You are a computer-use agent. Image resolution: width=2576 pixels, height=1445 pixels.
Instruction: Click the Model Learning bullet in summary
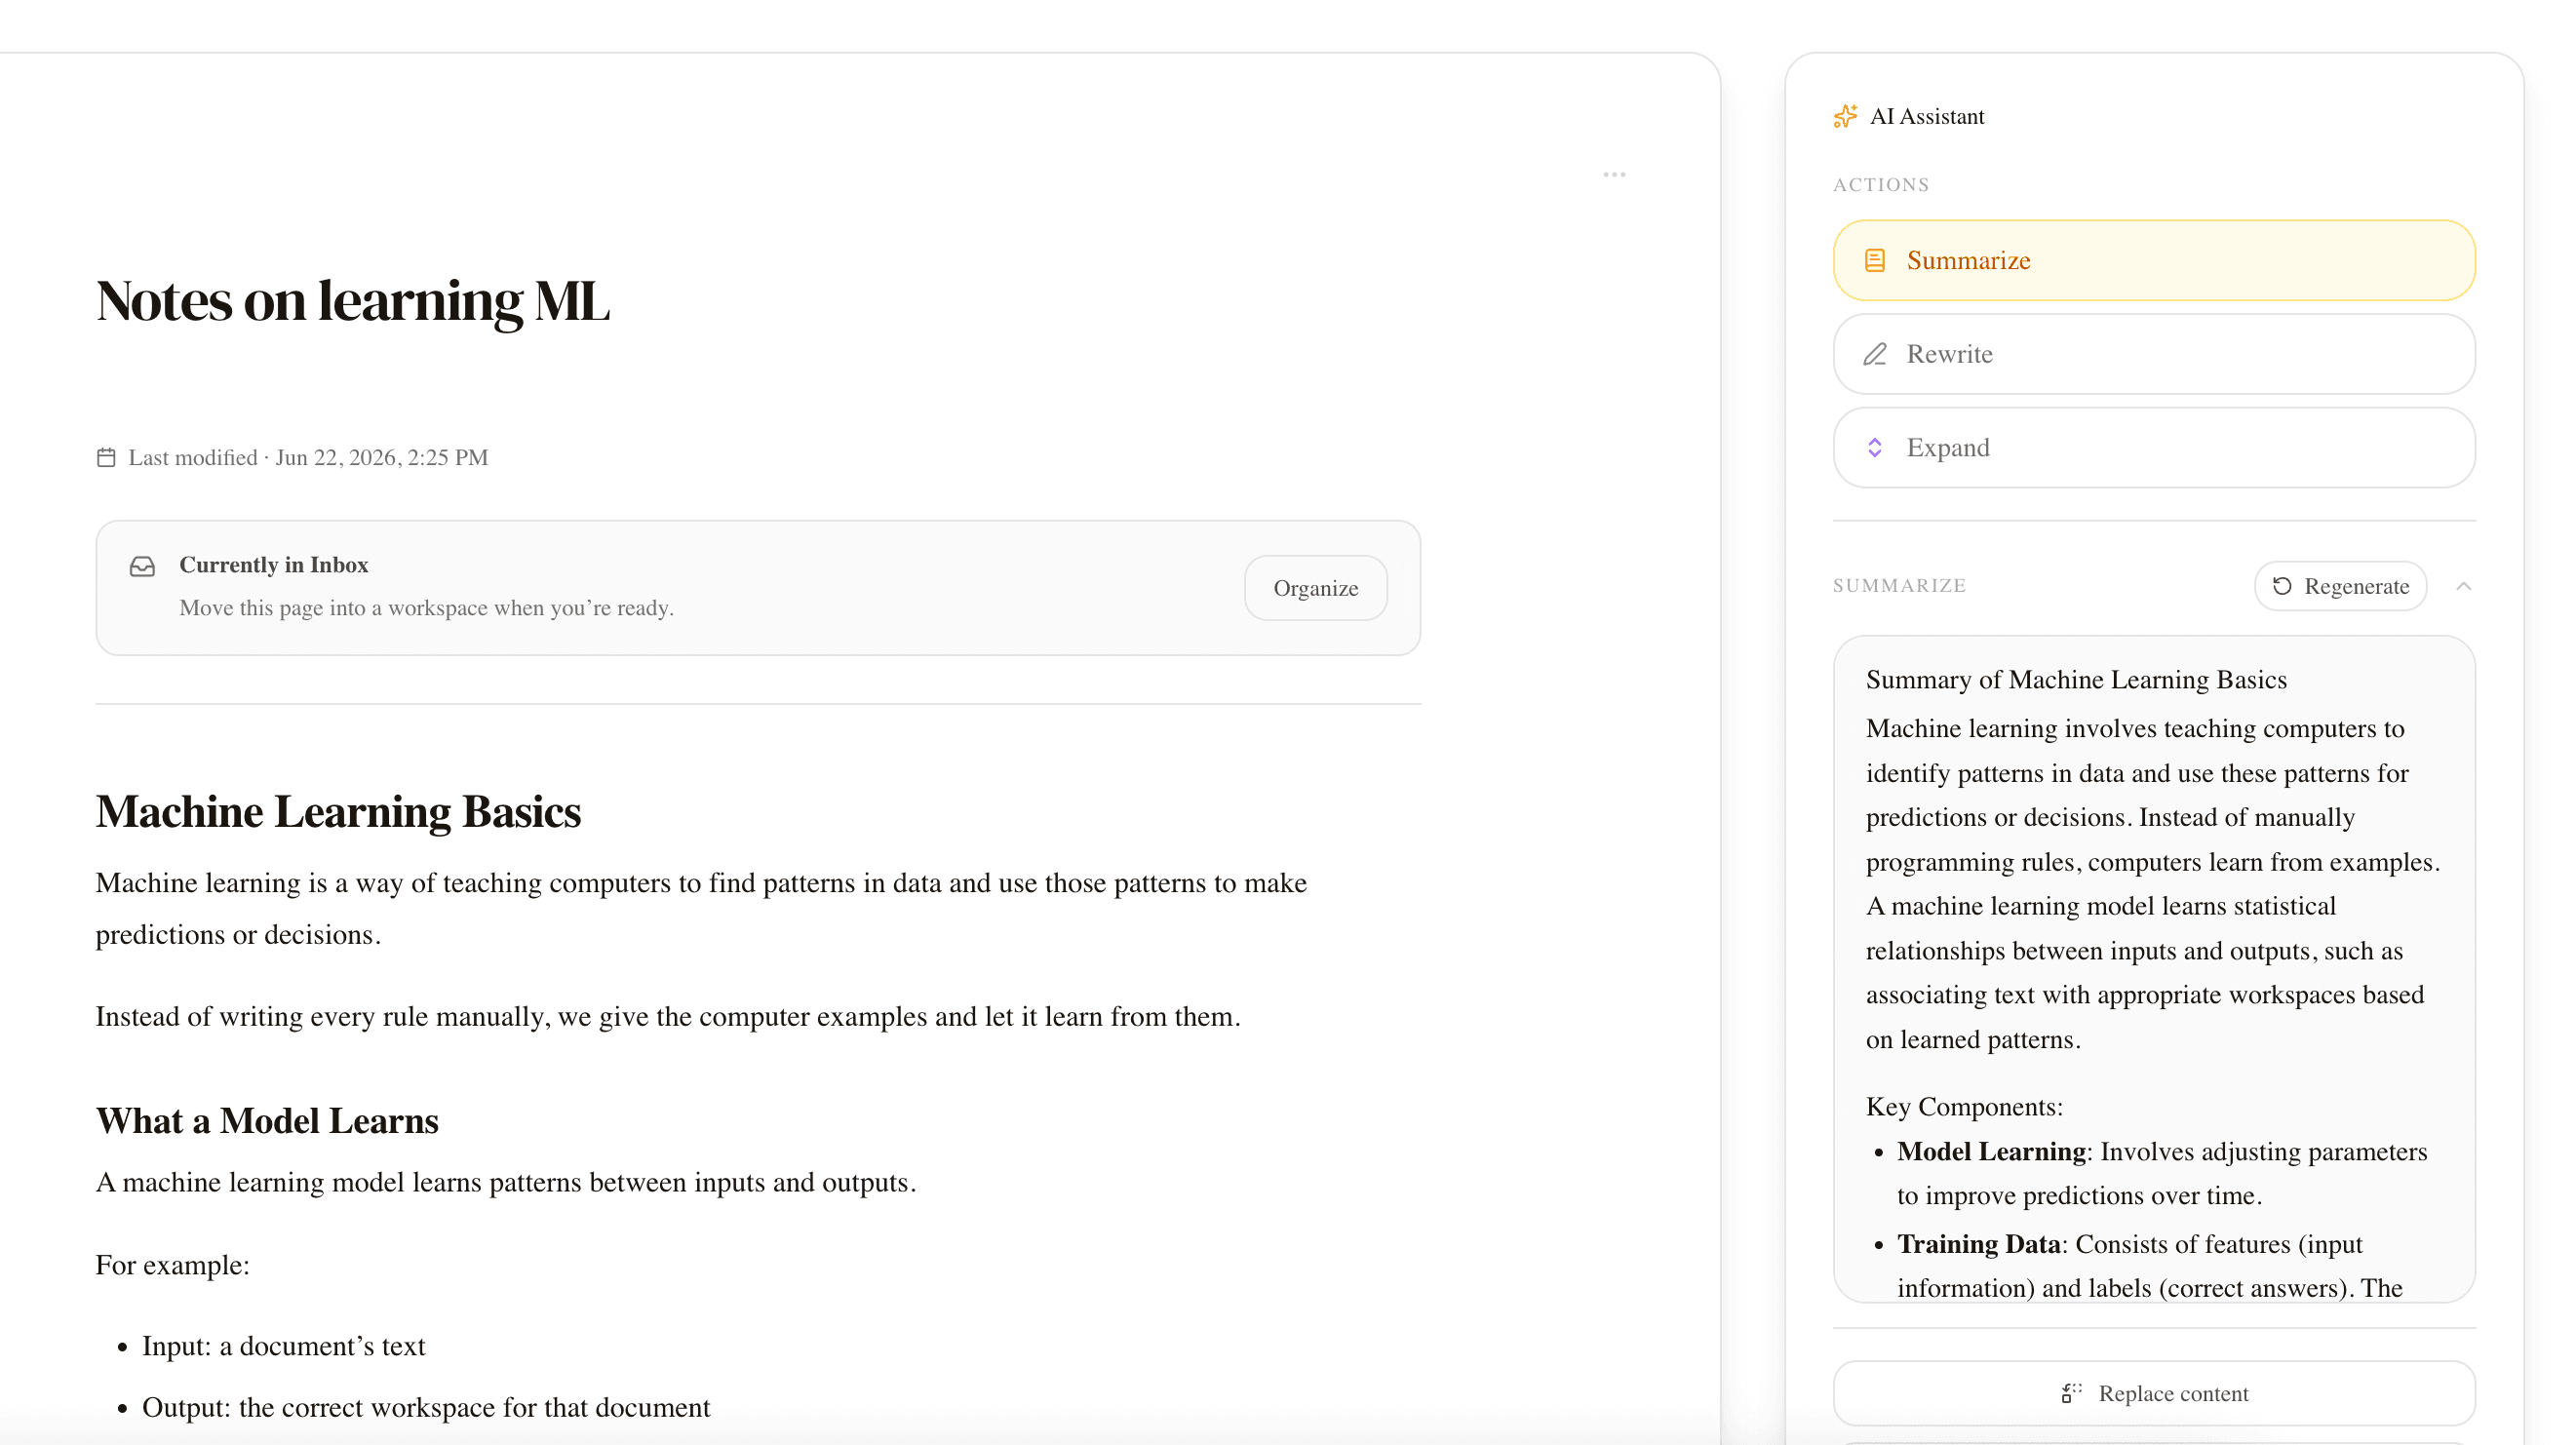click(2162, 1173)
